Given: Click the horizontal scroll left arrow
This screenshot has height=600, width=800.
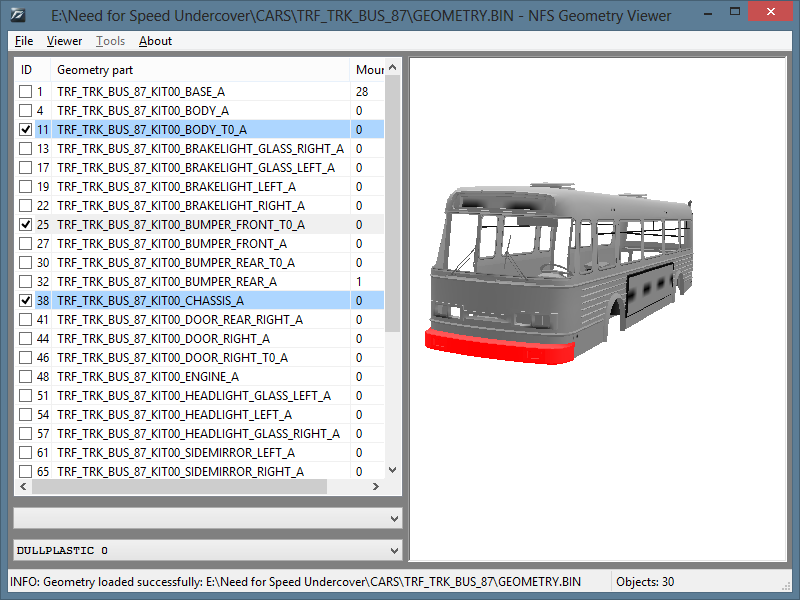Looking at the screenshot, I should pyautogui.click(x=23, y=487).
